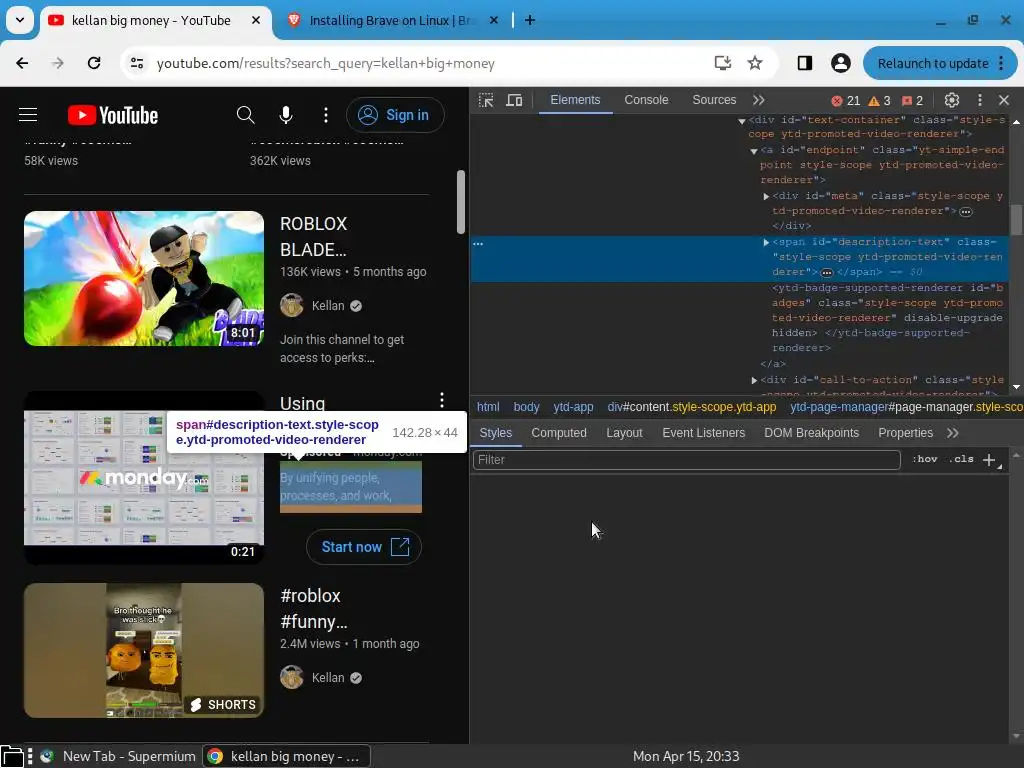
Task: Expand the div meta node
Action: pos(766,196)
